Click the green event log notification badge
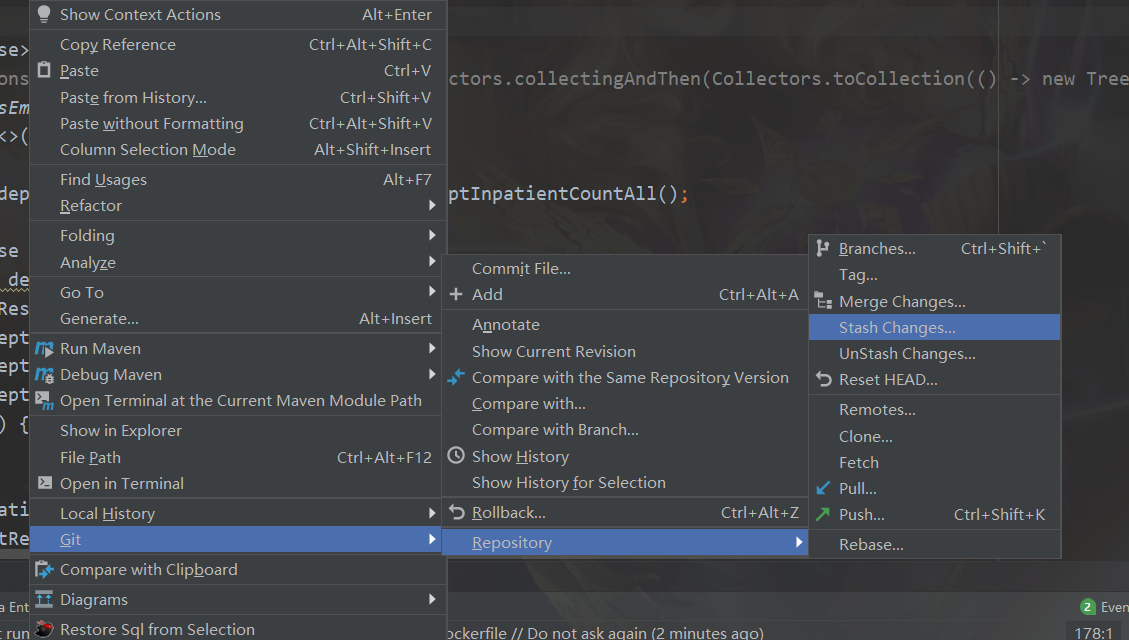 coord(1088,607)
